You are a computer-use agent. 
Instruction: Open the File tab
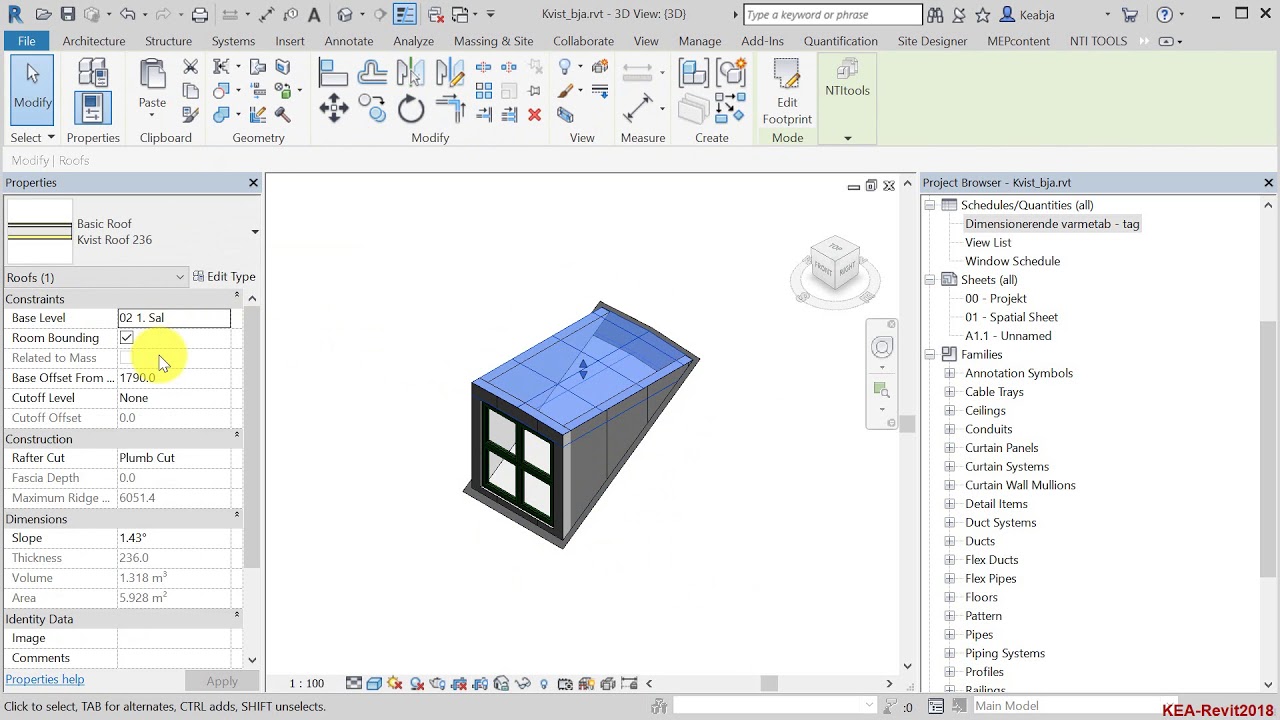click(27, 41)
